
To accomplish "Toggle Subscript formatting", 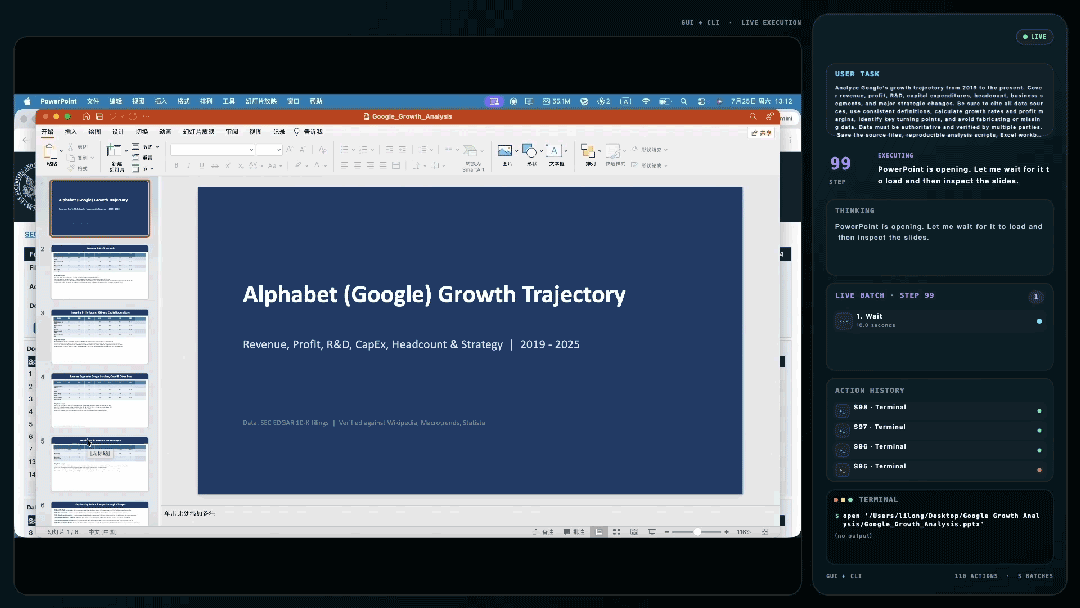I will (240, 165).
